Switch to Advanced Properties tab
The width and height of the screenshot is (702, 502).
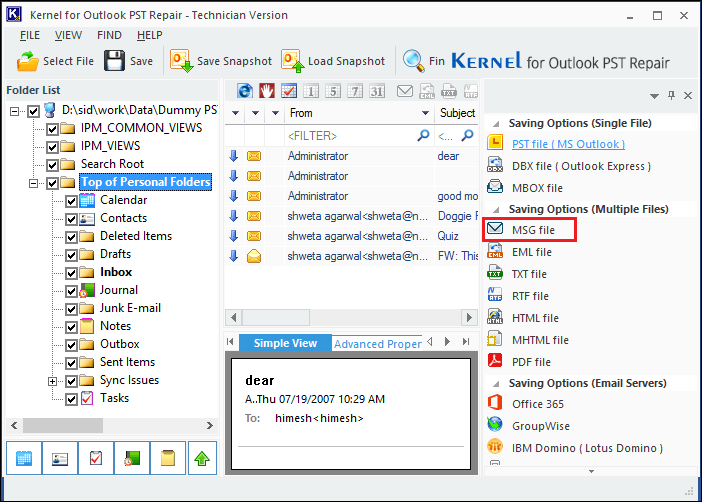point(377,343)
